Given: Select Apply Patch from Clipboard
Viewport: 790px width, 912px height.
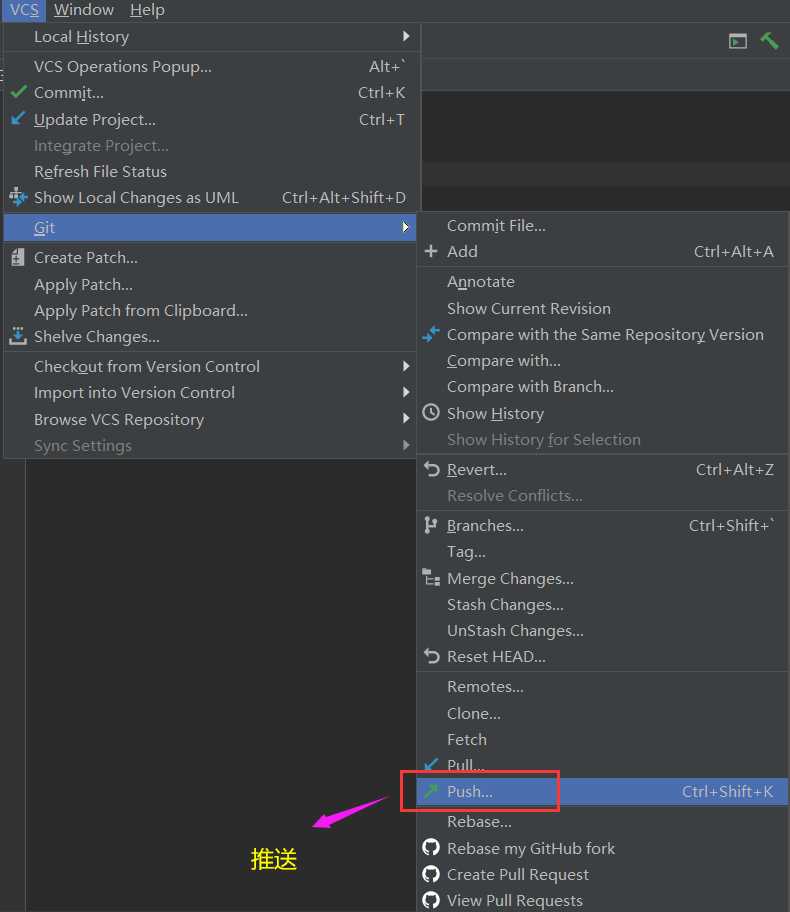Looking at the screenshot, I should [x=212, y=311].
